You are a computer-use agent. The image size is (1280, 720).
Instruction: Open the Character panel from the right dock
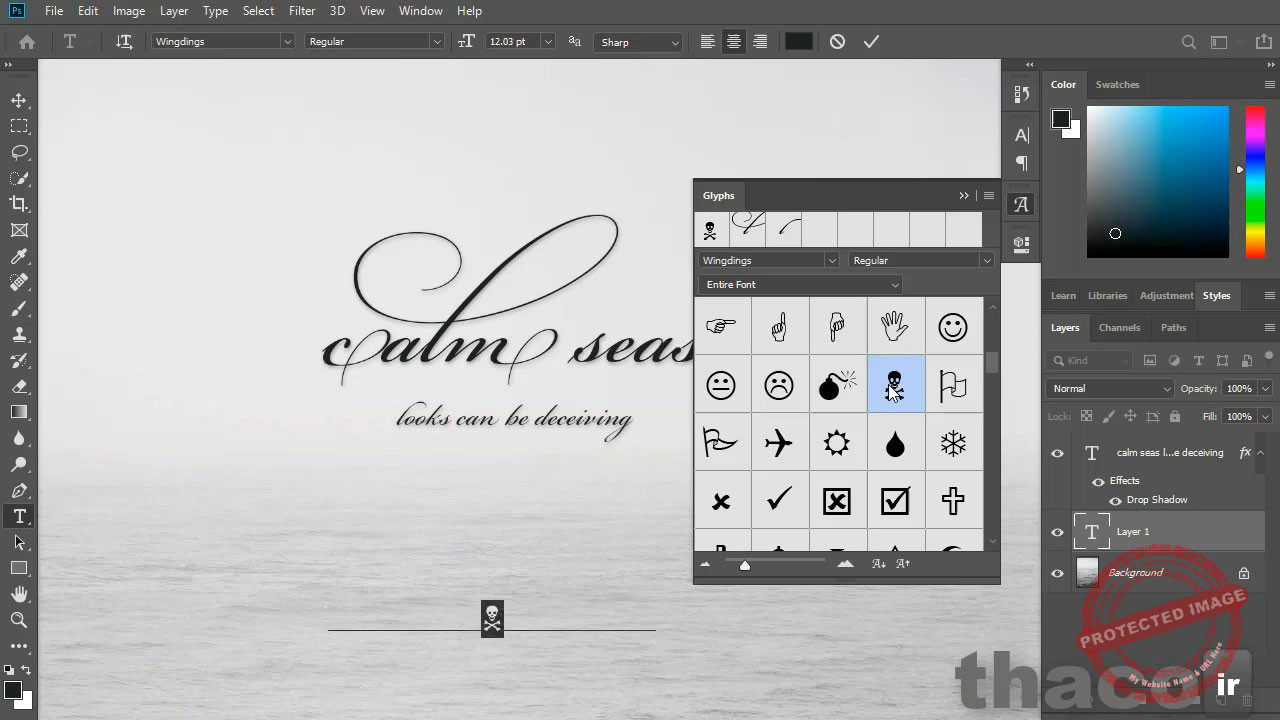(x=1021, y=135)
